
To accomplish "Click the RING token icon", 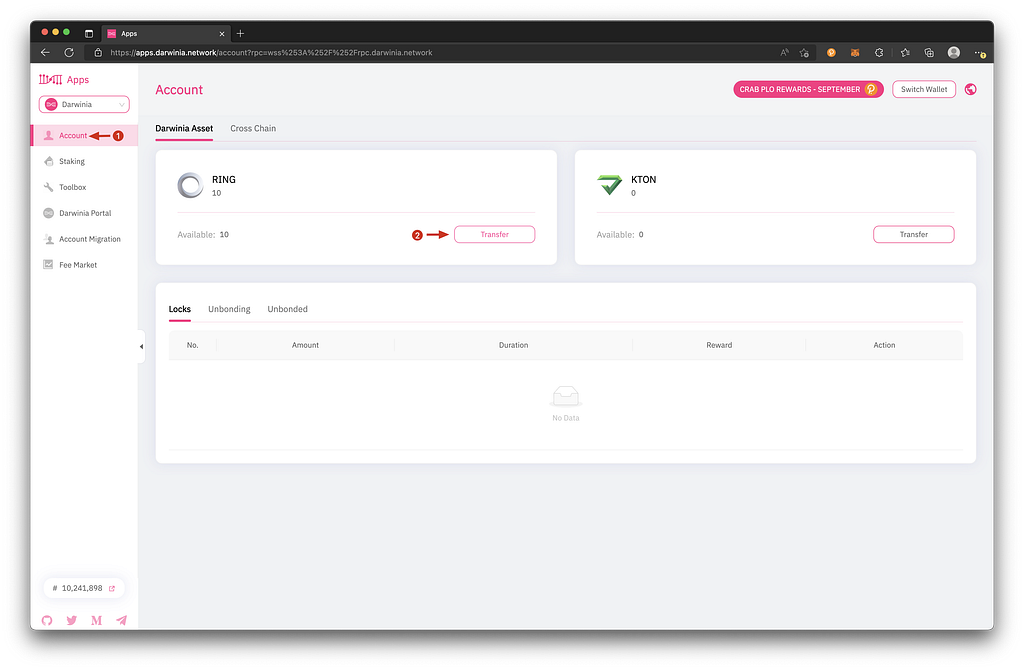I will pos(190,185).
